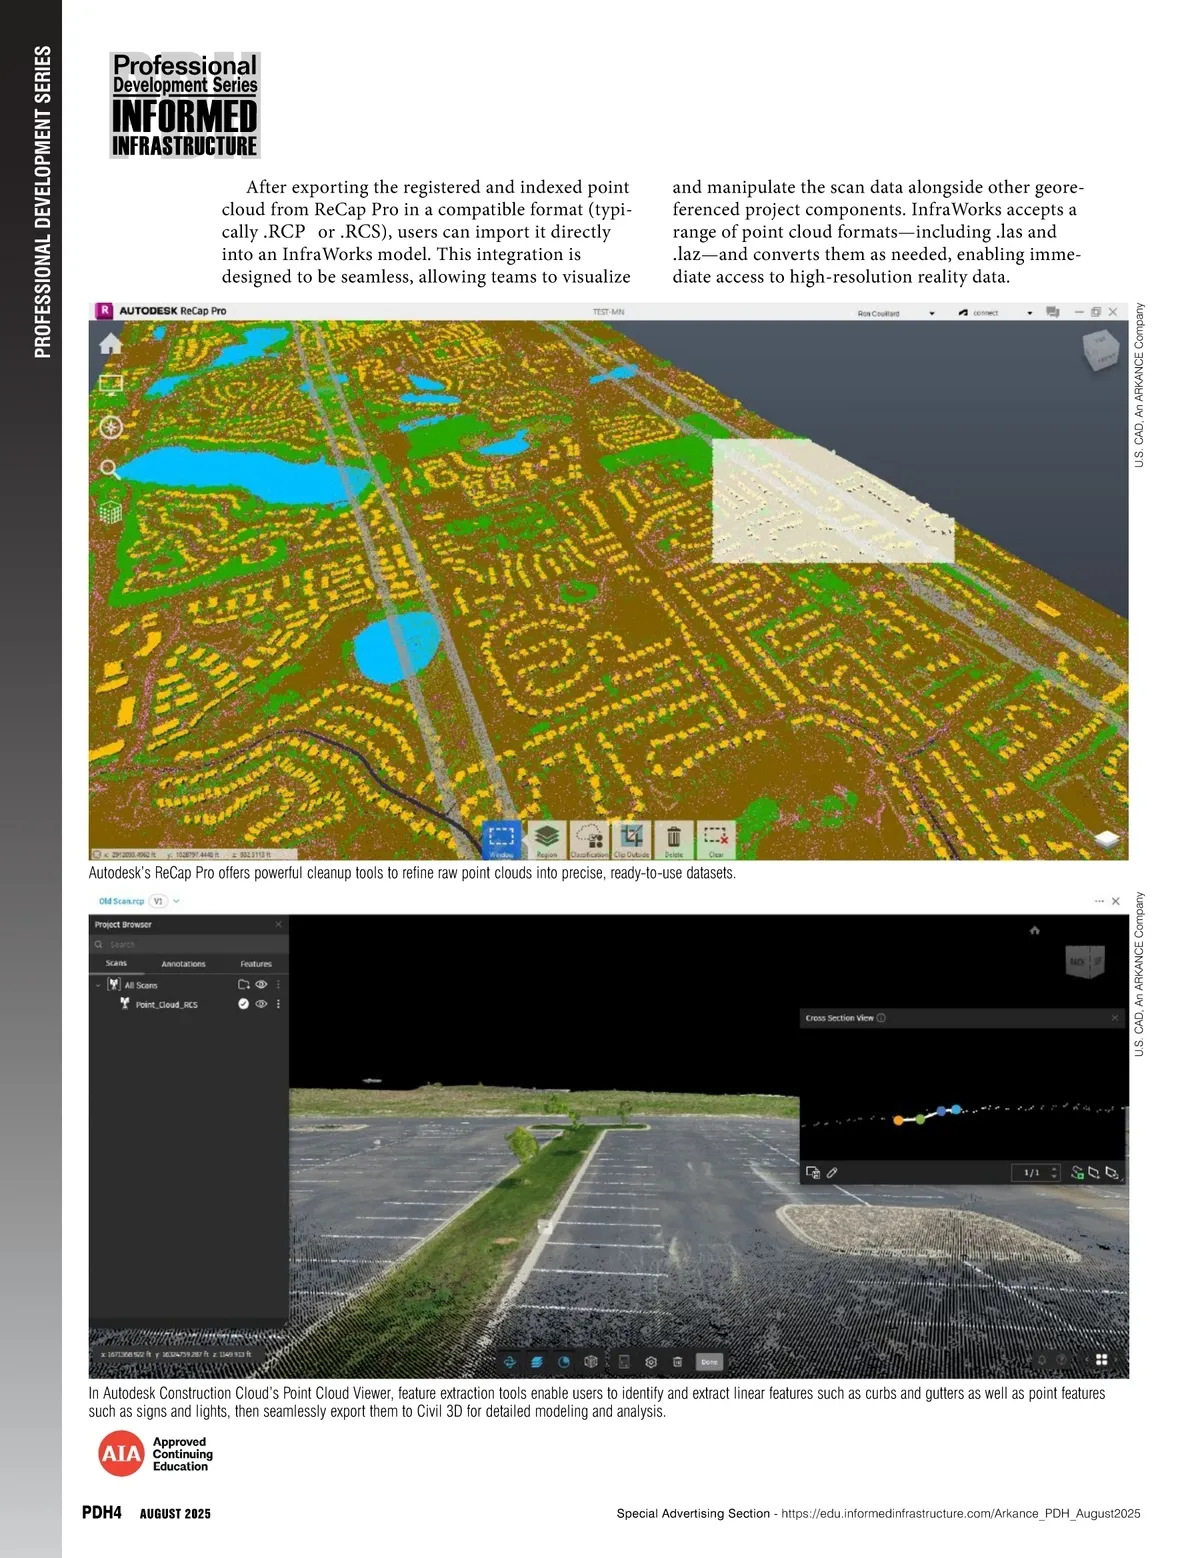
Task: Click the Delete trash icon in ReCap
Action: click(x=674, y=838)
